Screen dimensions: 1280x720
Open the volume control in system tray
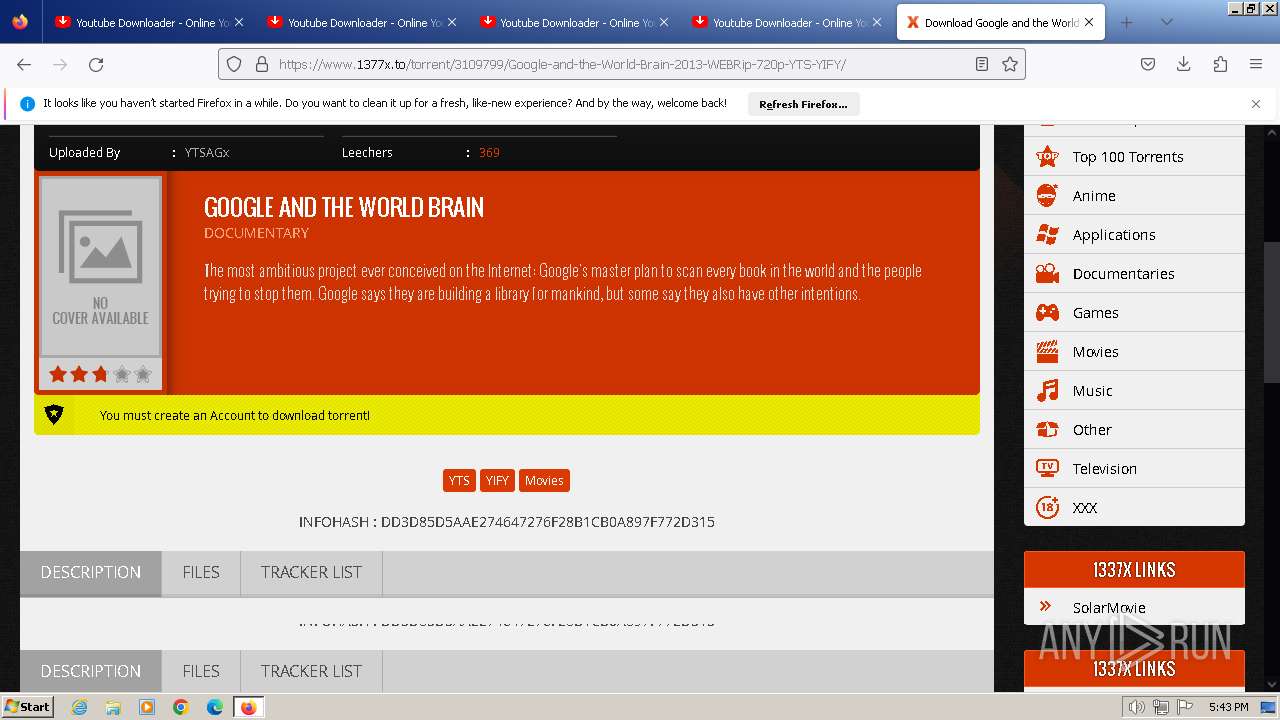(x=1136, y=707)
